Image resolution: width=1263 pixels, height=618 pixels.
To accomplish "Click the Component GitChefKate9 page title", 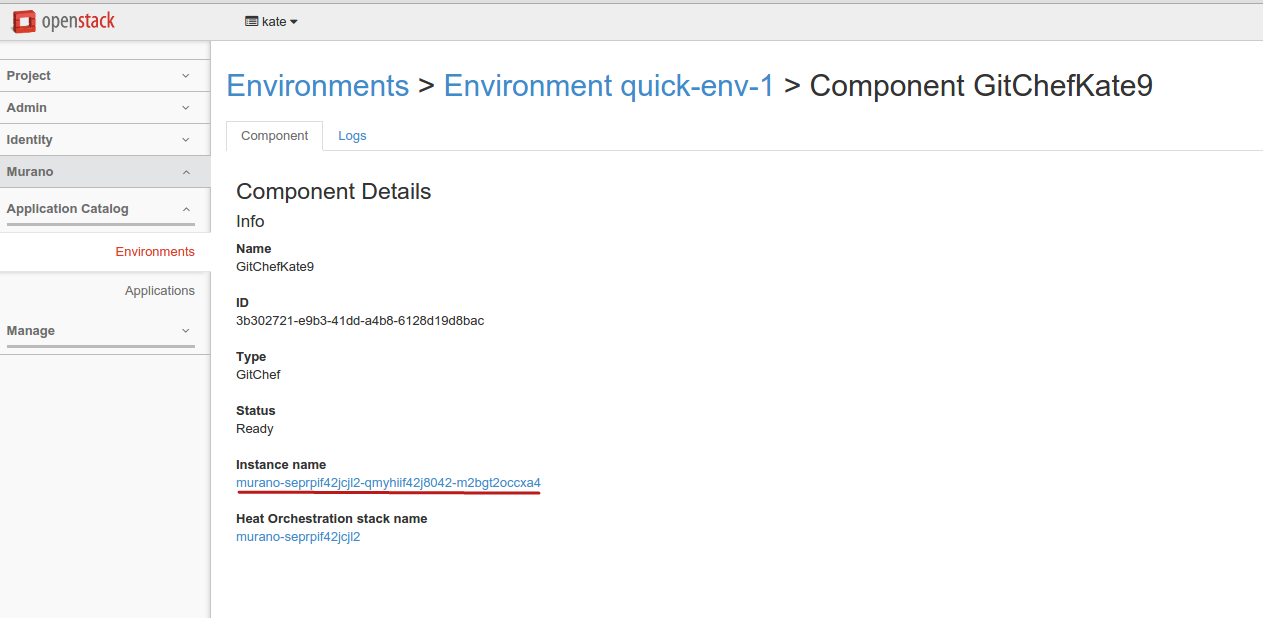I will pyautogui.click(x=980, y=86).
